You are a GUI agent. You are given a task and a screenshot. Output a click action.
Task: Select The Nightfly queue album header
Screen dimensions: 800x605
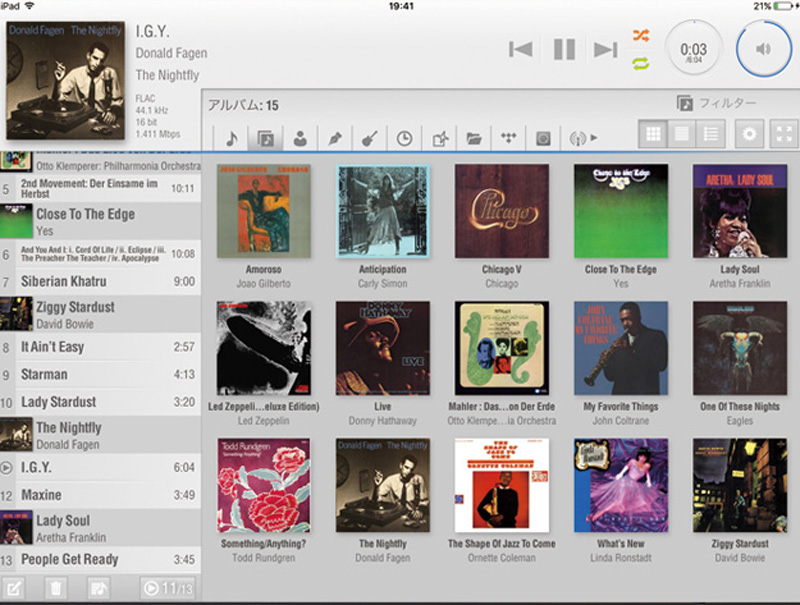101,435
